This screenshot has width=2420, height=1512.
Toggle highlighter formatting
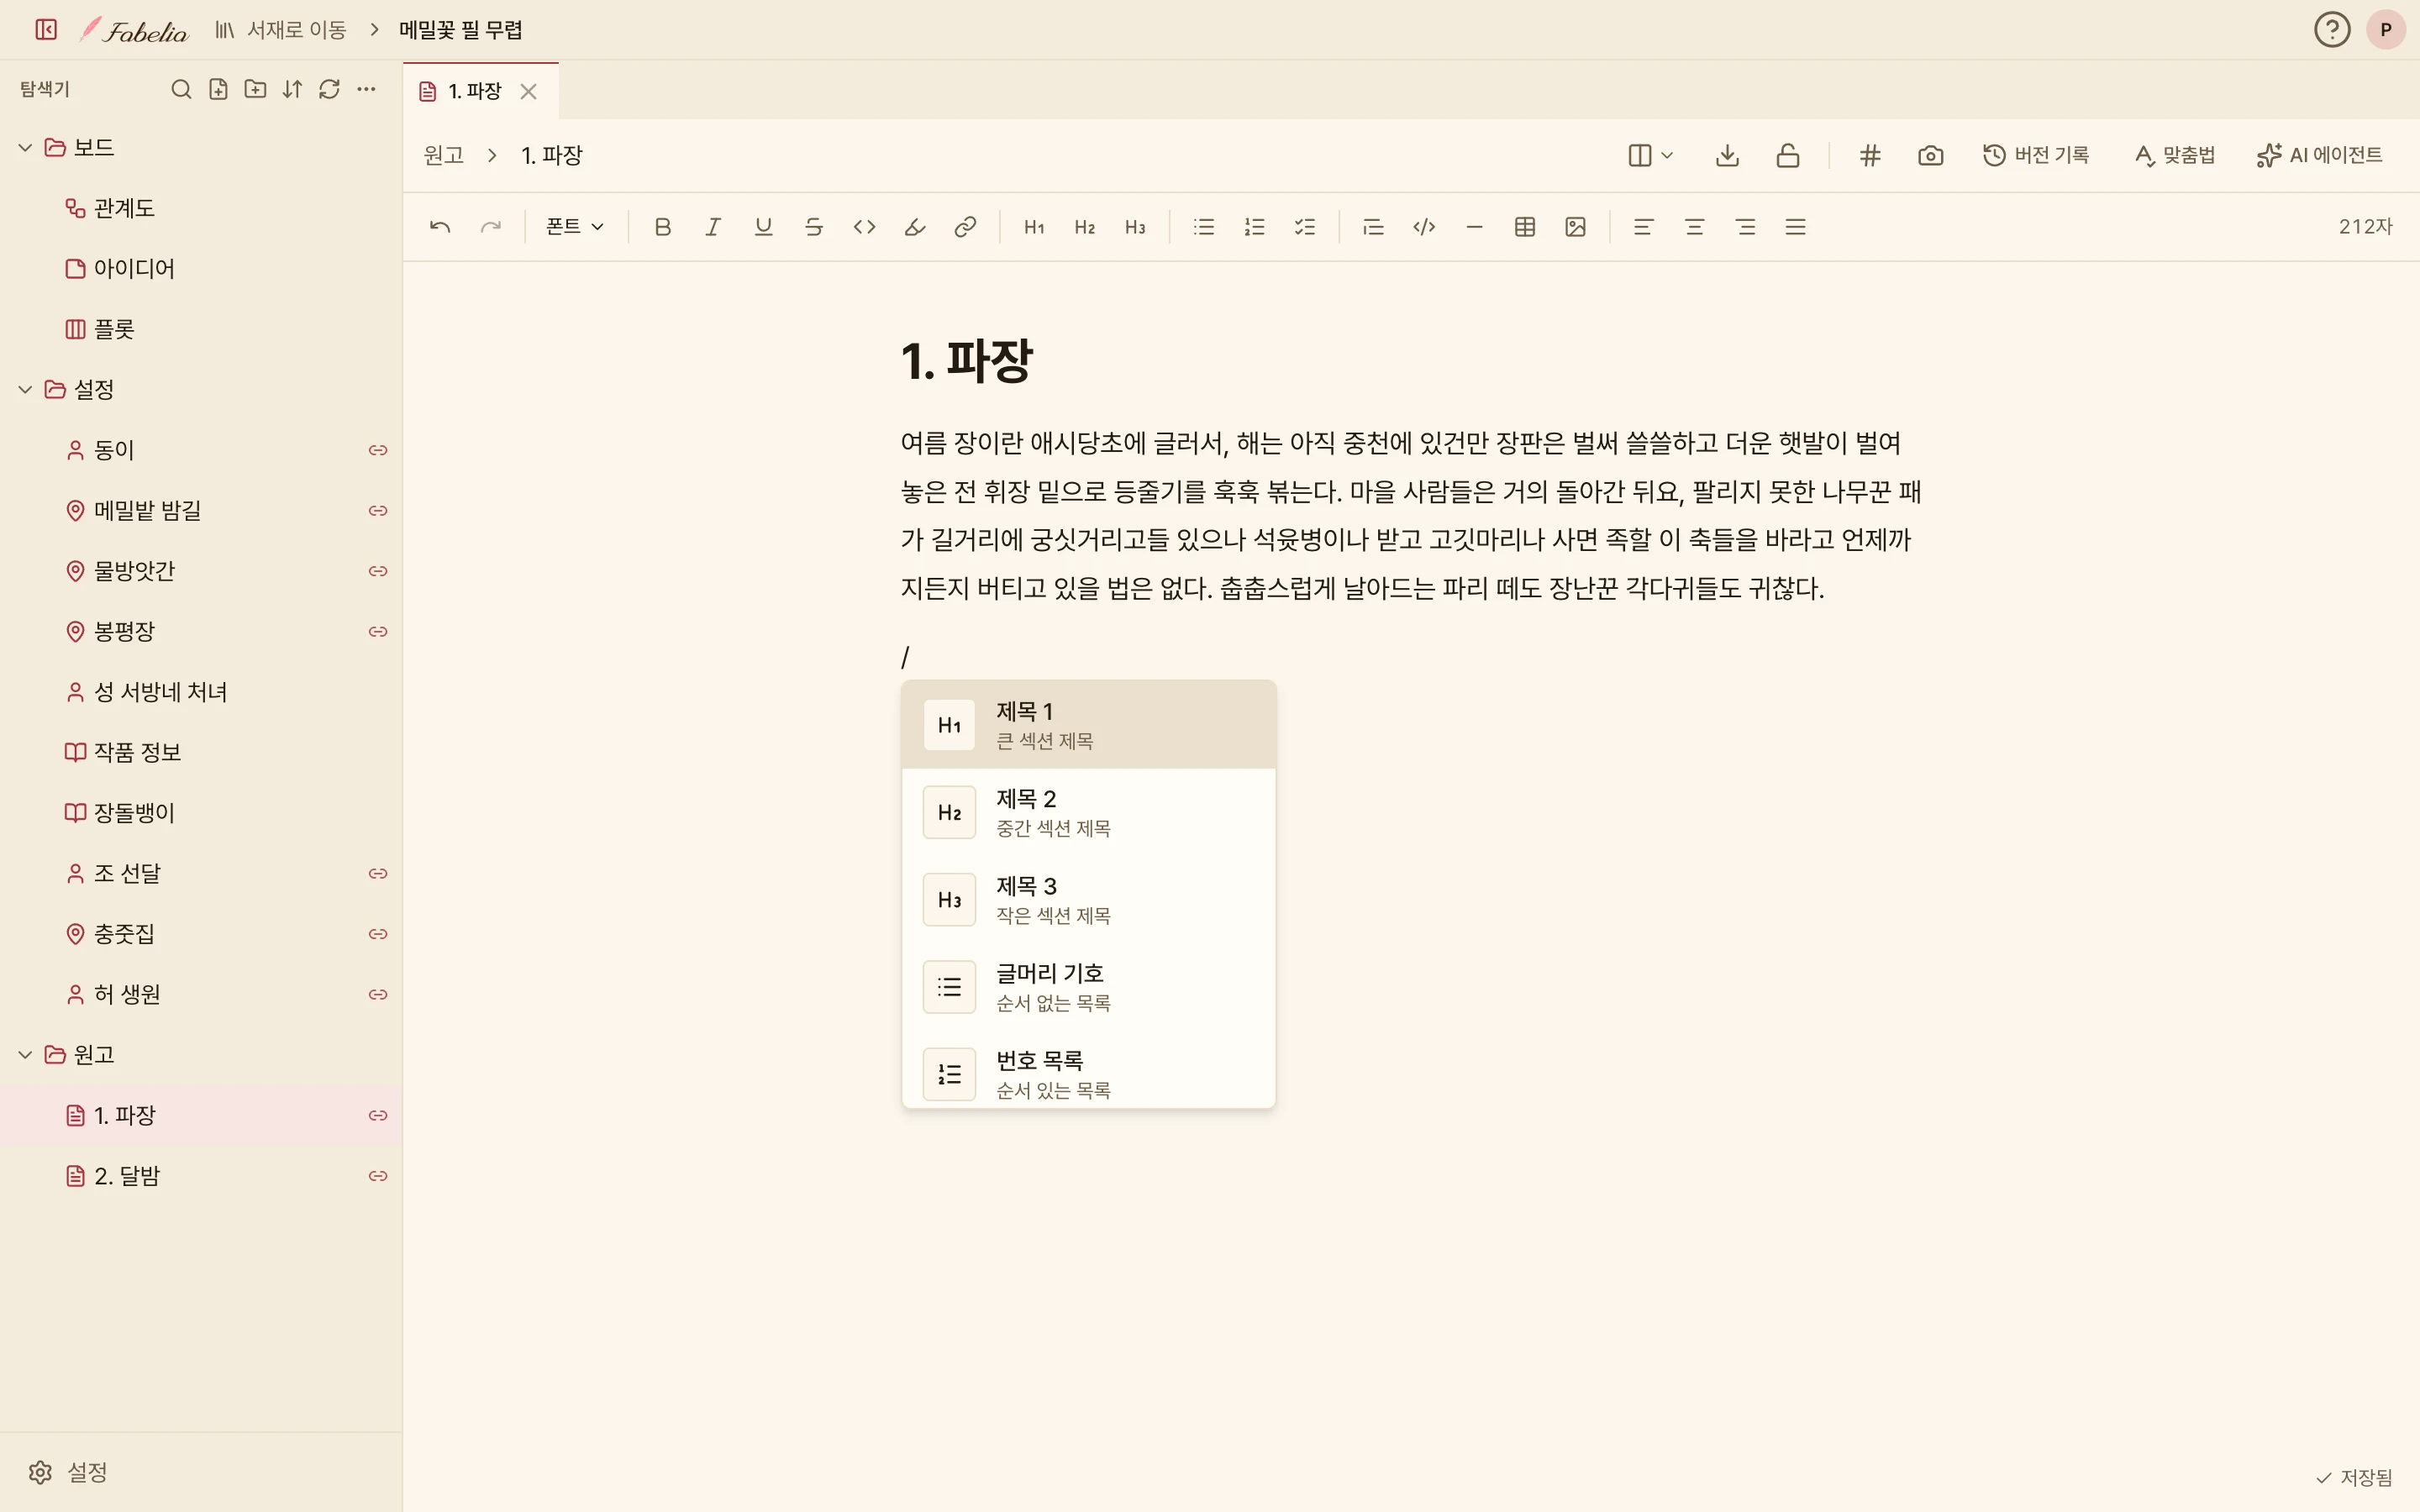tap(914, 227)
